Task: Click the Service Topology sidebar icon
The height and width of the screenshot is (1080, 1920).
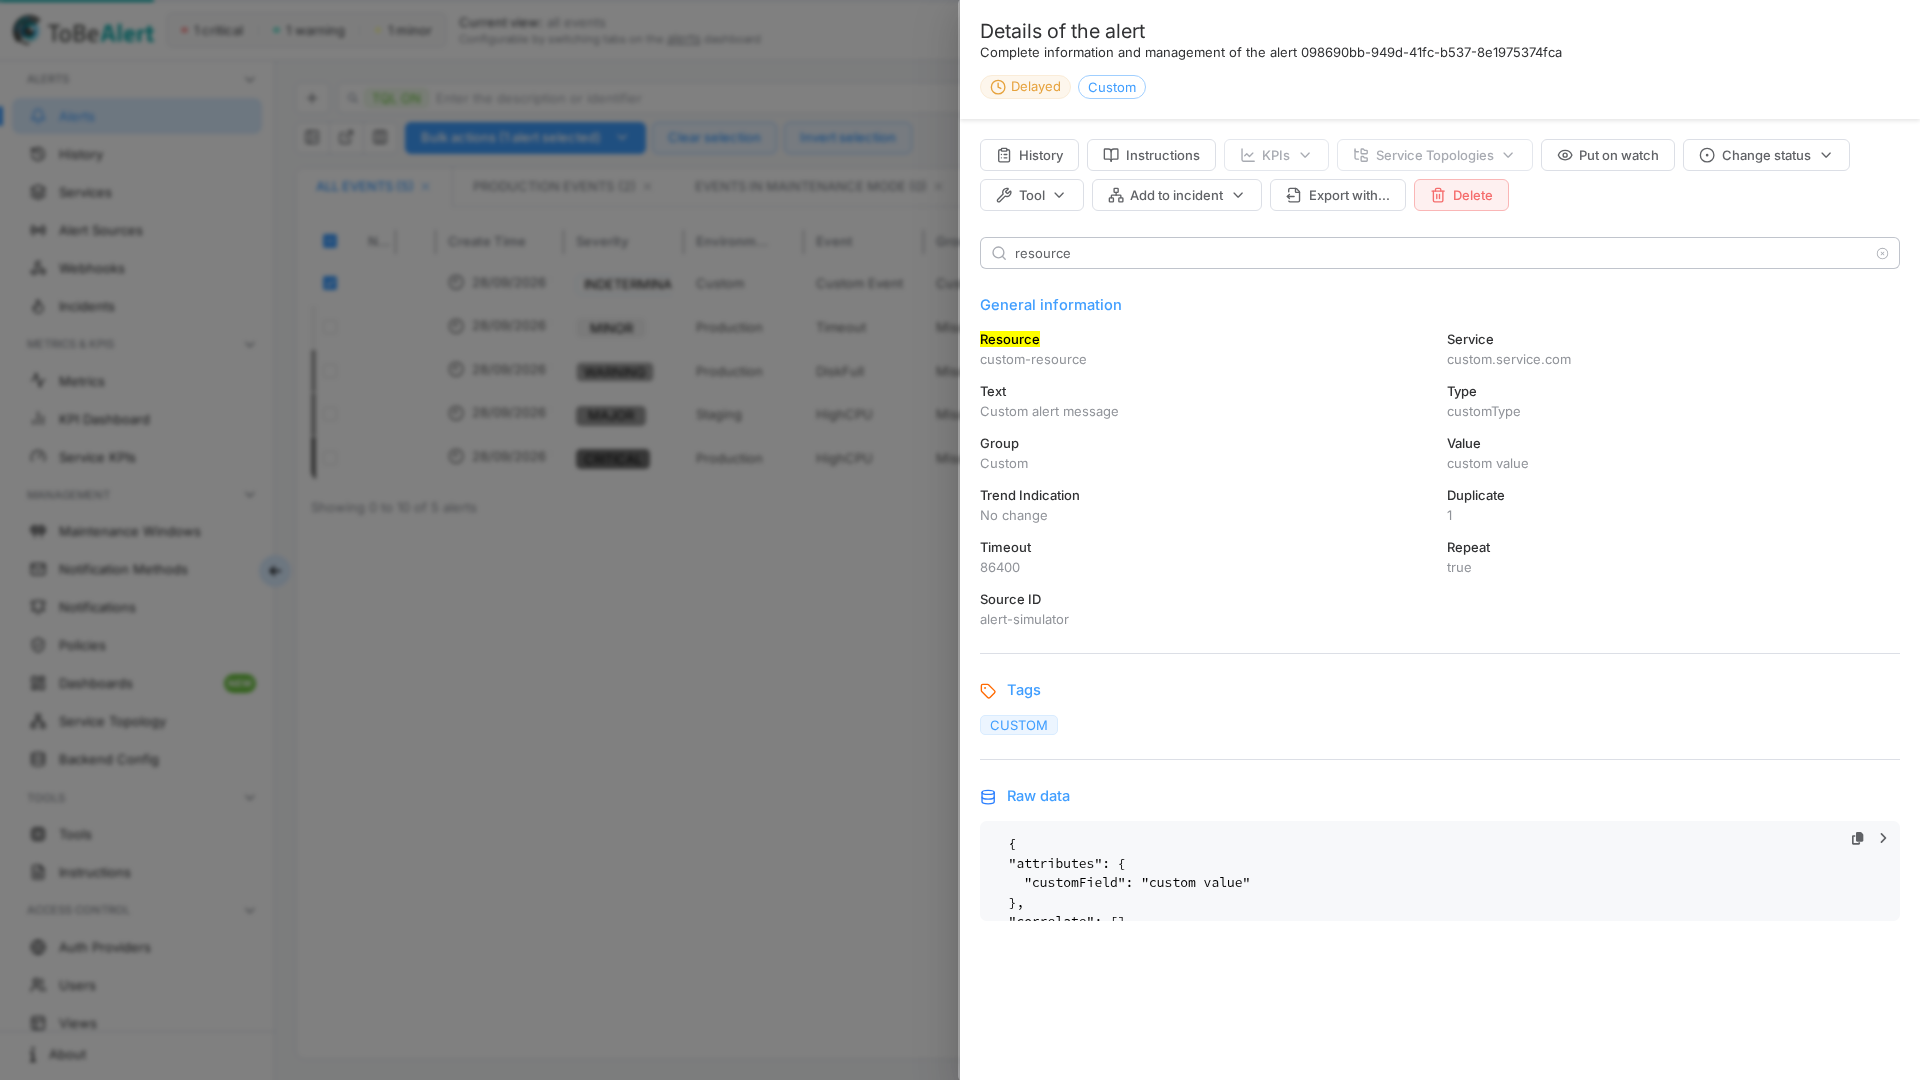Action: (38, 721)
